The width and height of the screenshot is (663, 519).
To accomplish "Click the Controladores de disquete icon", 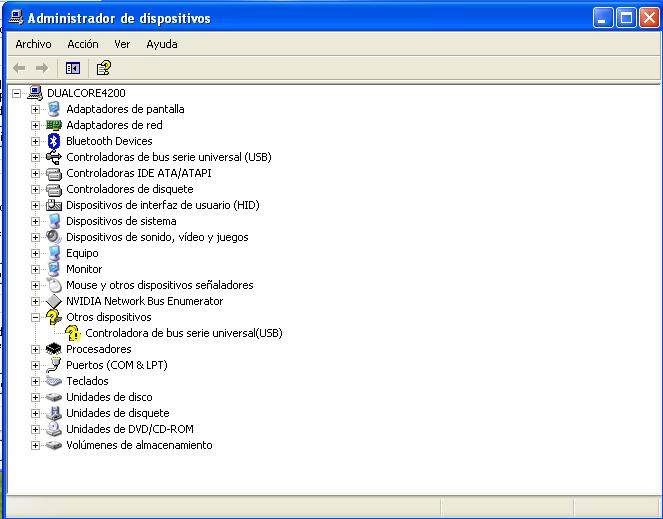I will pos(54,189).
